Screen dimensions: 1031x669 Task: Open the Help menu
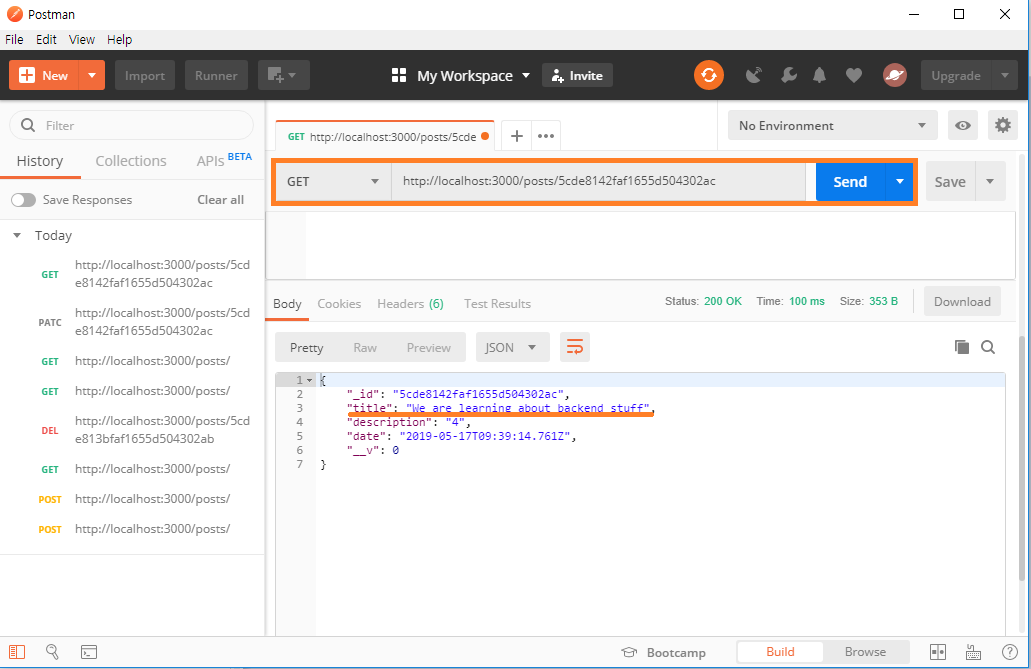(120, 39)
